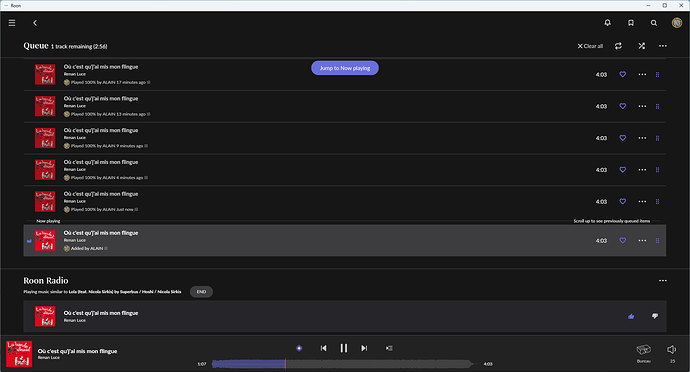
Task: Click the Roon Radio sparkle icon in player
Action: 299,348
